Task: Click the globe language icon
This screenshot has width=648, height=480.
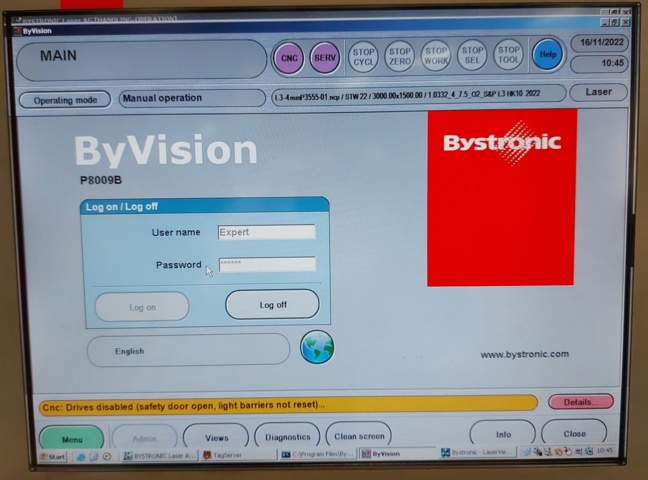Action: pyautogui.click(x=317, y=347)
